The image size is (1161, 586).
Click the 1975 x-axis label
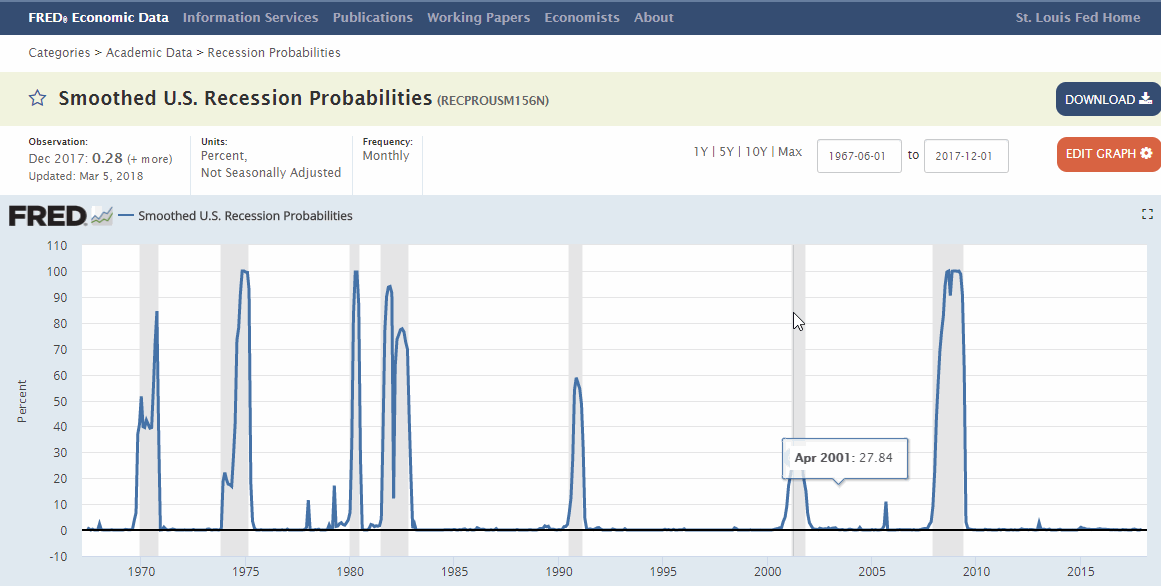pyautogui.click(x=245, y=571)
